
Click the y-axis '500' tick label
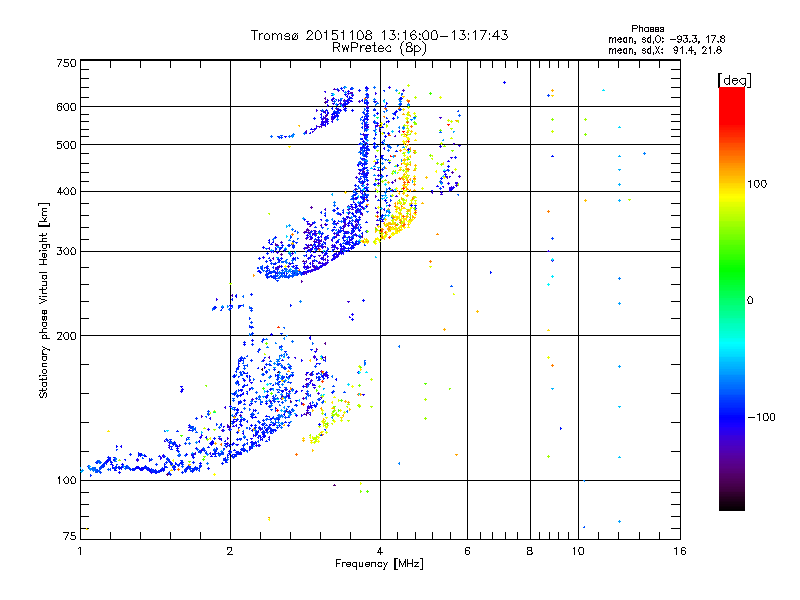click(x=66, y=145)
